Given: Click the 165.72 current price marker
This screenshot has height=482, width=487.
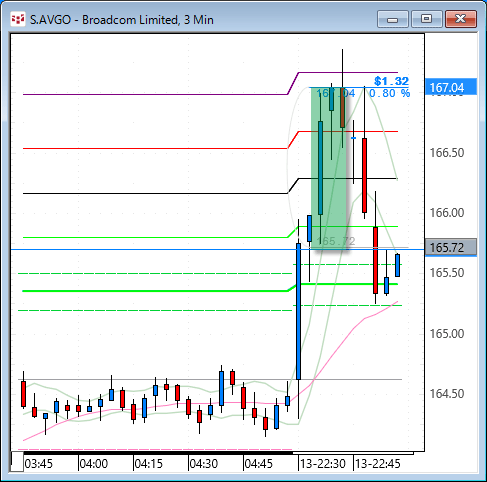Looking at the screenshot, I should point(451,247).
